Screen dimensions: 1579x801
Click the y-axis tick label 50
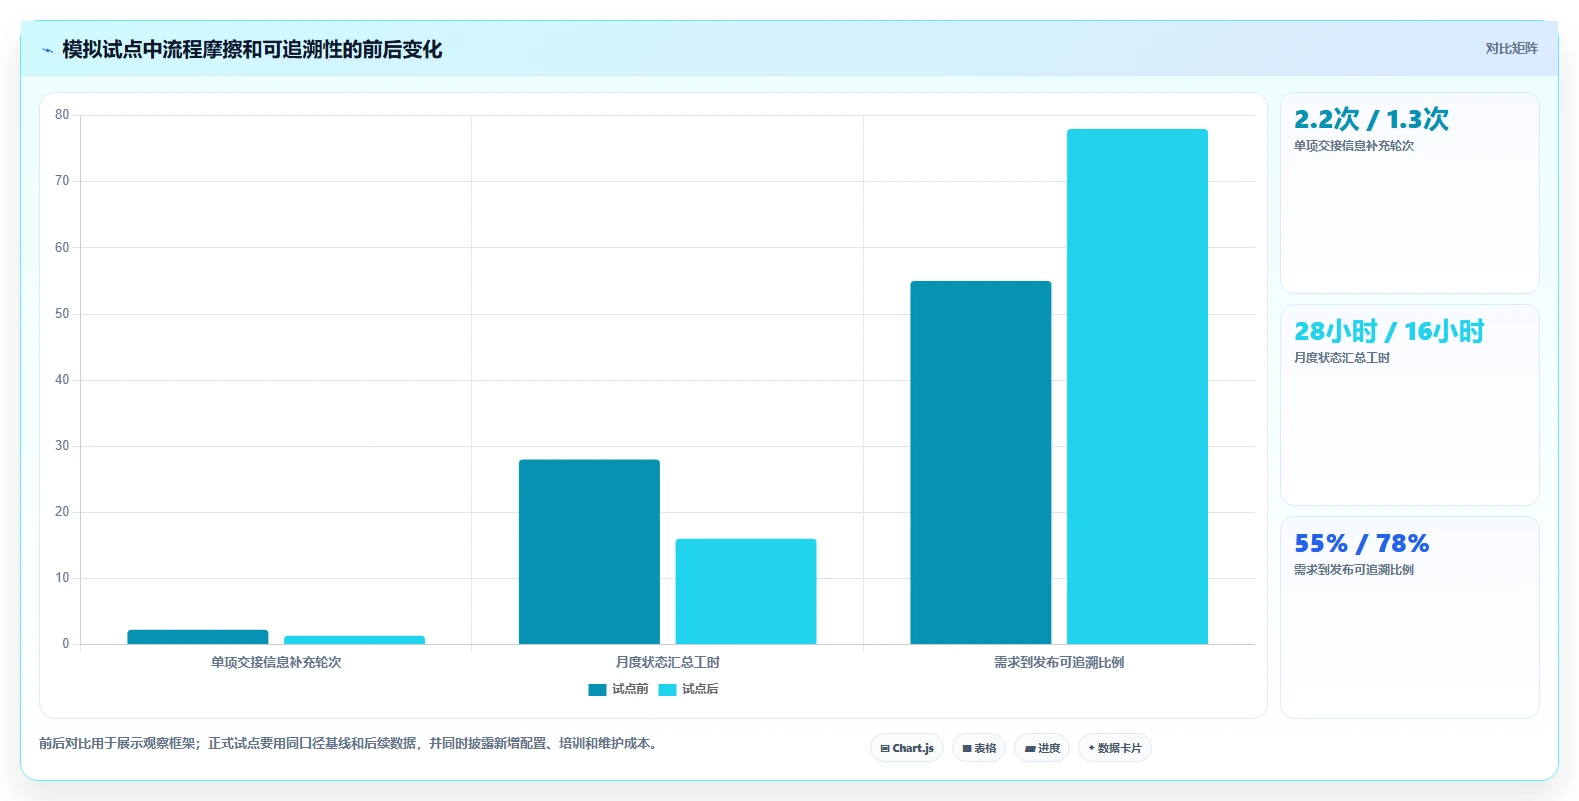click(62, 314)
